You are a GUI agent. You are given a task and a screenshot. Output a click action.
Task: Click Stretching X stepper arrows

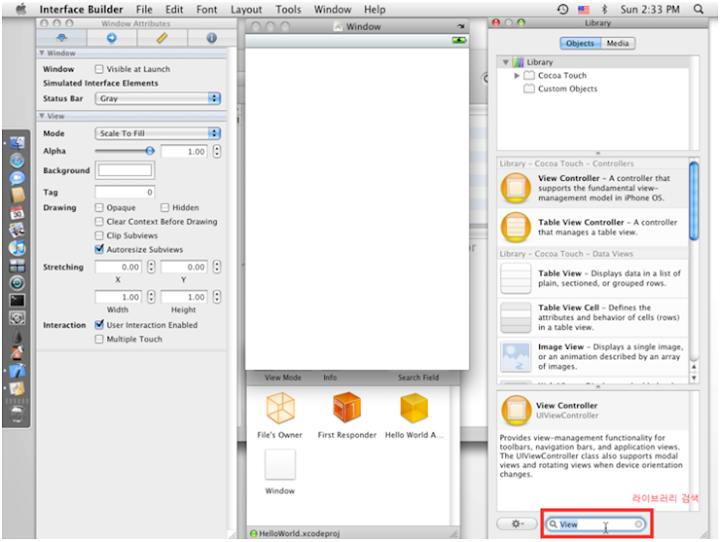[x=151, y=267]
